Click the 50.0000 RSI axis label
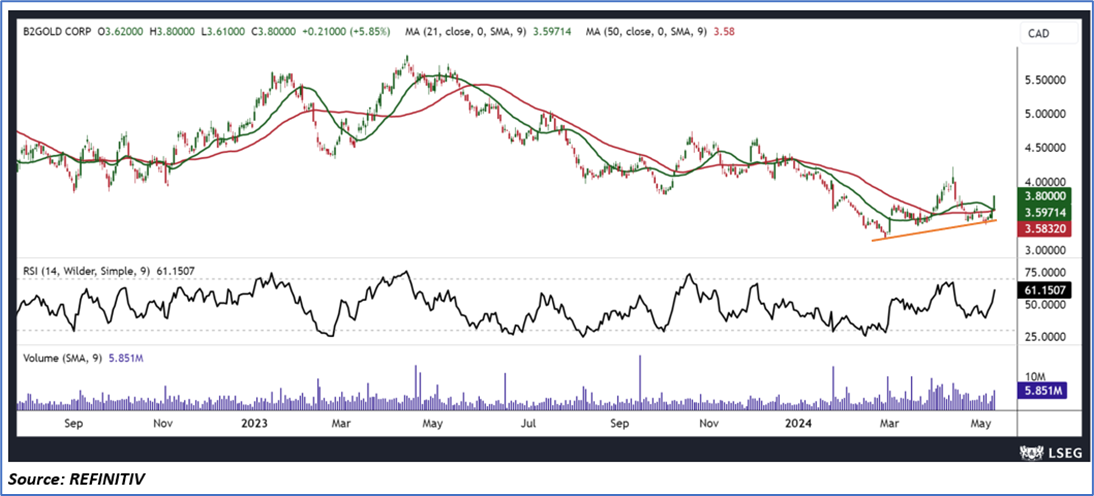The height and width of the screenshot is (496, 1094). coord(1046,305)
